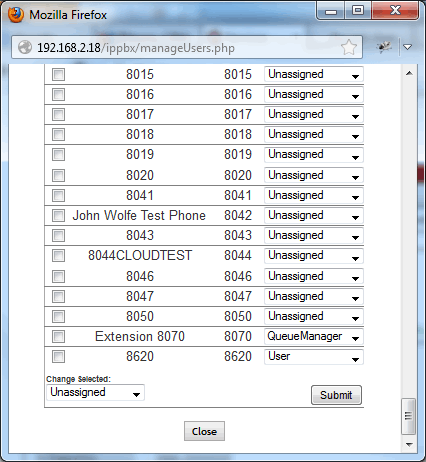The image size is (426, 462).
Task: Tick the checkbox for 8050
Action: 58,316
